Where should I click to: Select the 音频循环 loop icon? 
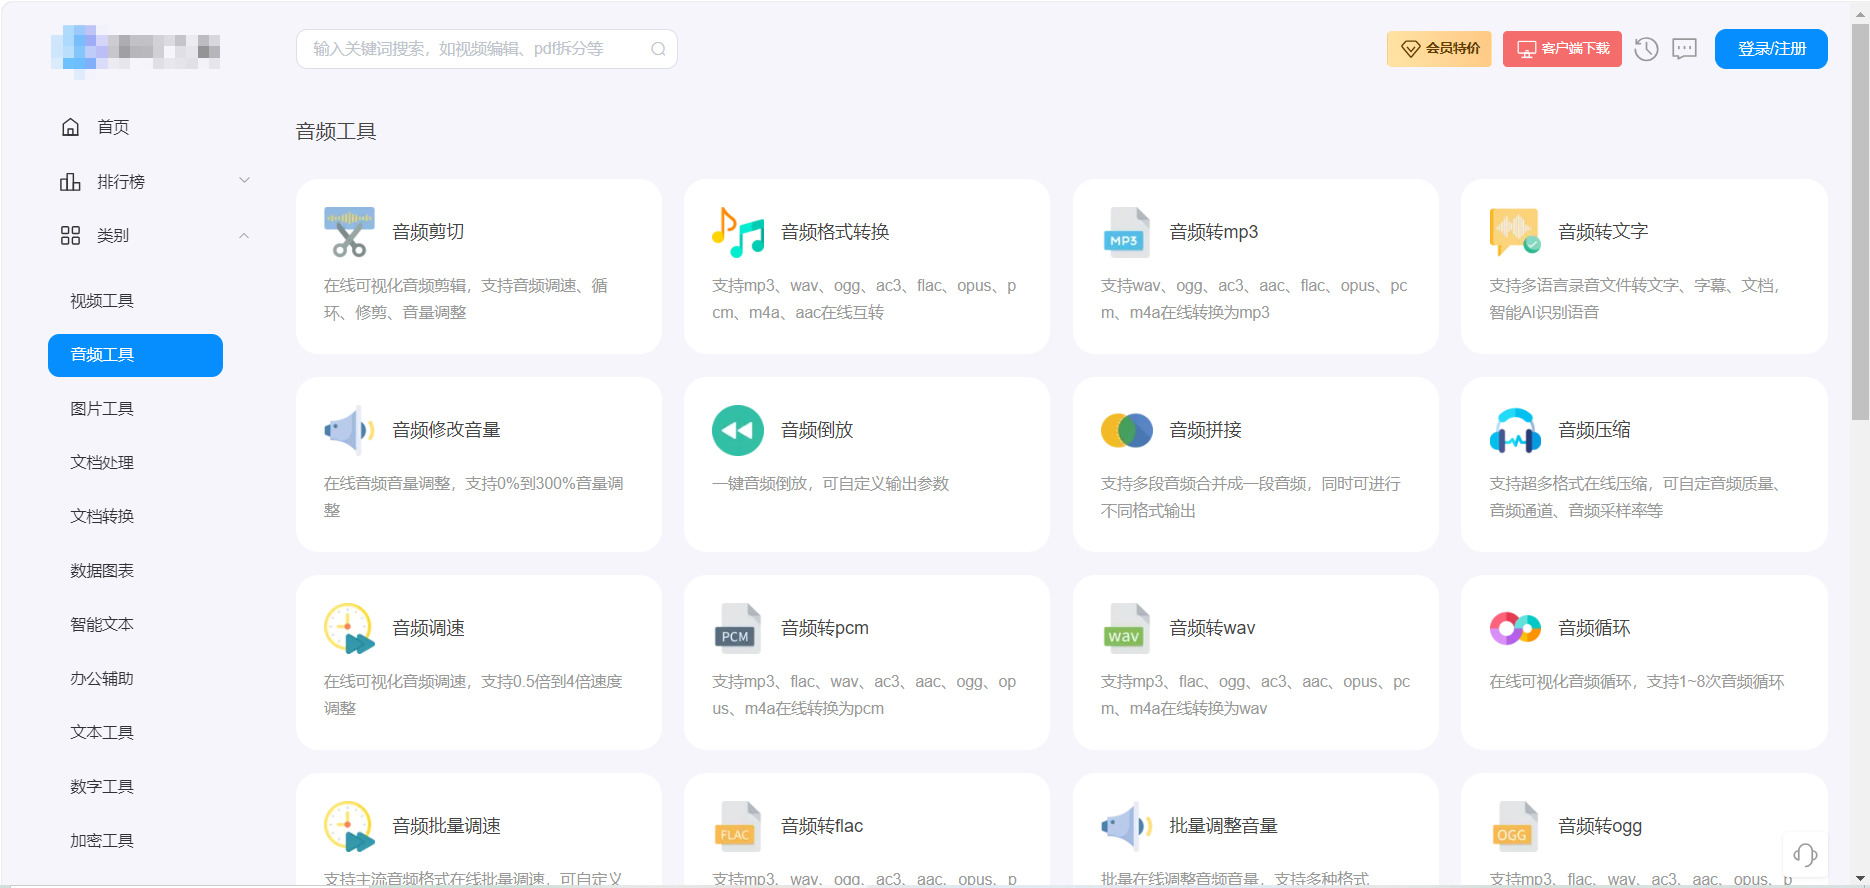(1515, 628)
